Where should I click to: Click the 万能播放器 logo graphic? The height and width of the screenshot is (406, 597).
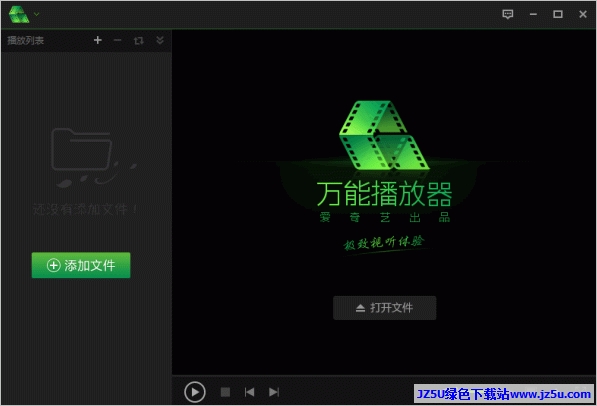(x=384, y=135)
